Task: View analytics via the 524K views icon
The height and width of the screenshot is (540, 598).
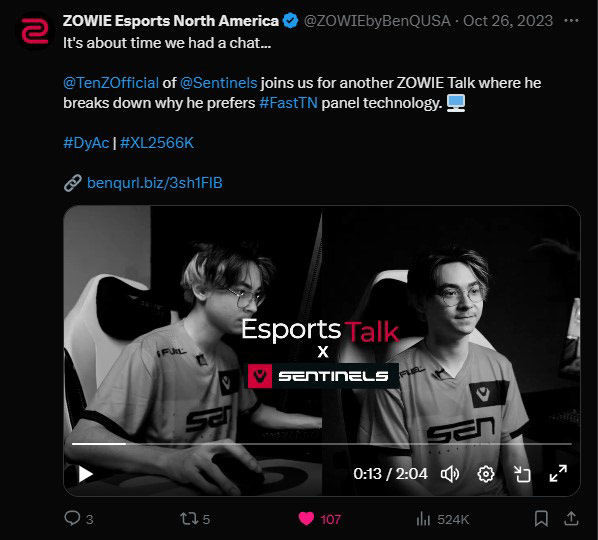Action: click(x=423, y=519)
